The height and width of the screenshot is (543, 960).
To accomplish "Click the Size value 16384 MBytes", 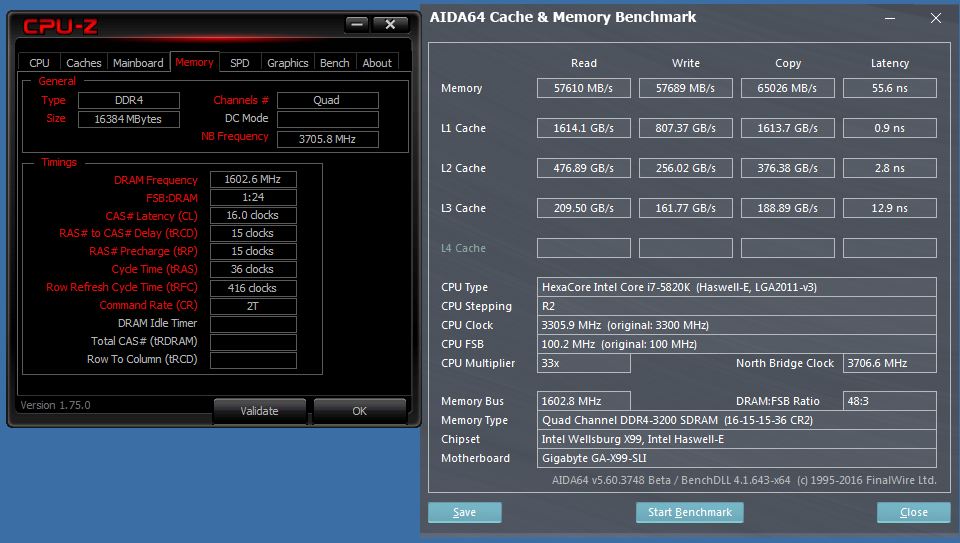I will [129, 119].
